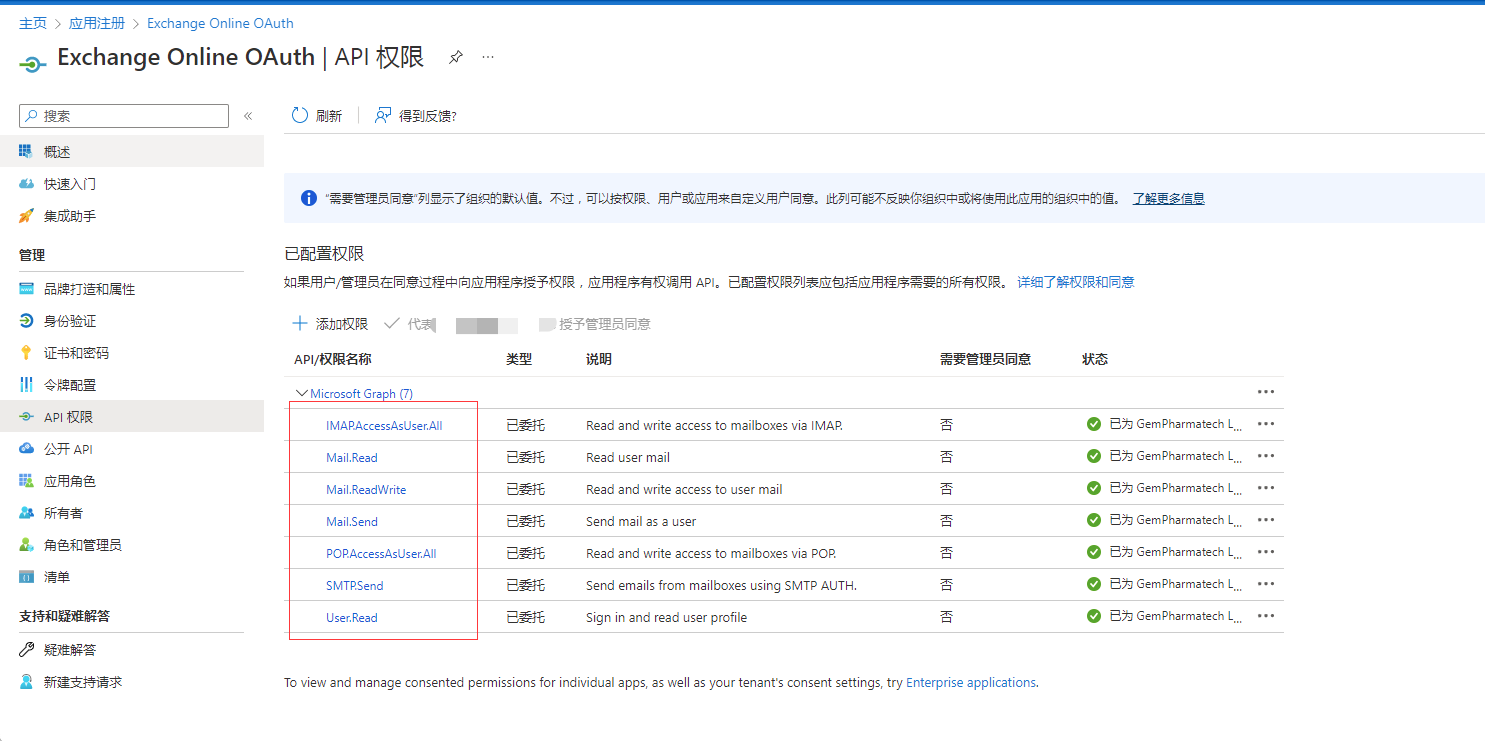Click the Branding & properties (品牌打造和属性) icon
Image resolution: width=1485 pixels, height=741 pixels.
(x=27, y=289)
